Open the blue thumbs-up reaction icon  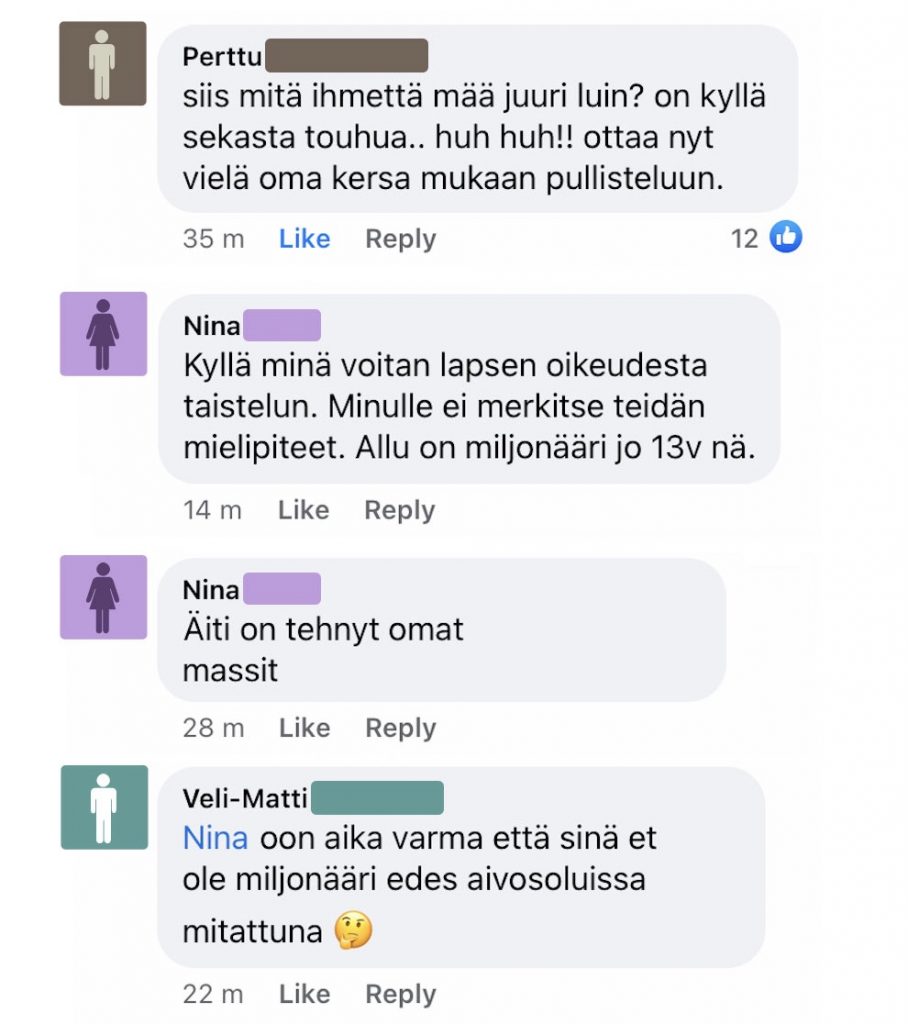tap(785, 237)
